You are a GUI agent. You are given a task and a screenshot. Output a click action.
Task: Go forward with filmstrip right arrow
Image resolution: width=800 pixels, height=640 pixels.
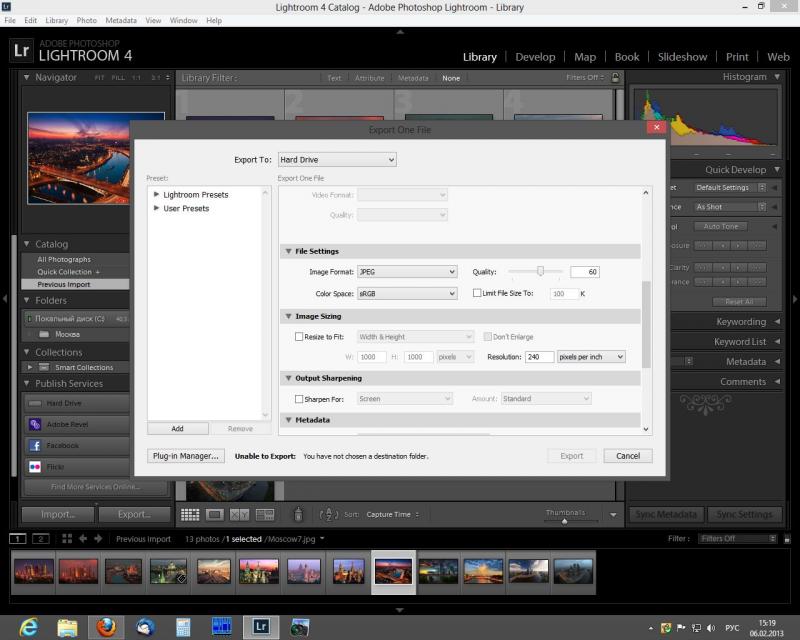[x=98, y=538]
